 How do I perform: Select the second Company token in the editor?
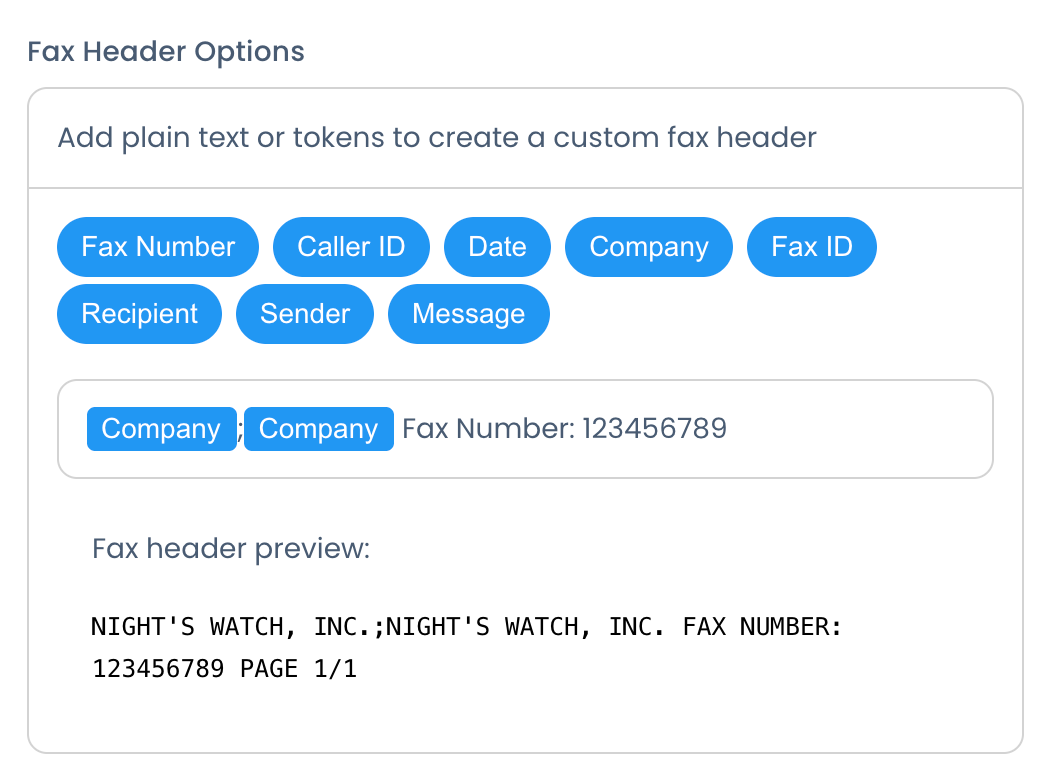(318, 428)
